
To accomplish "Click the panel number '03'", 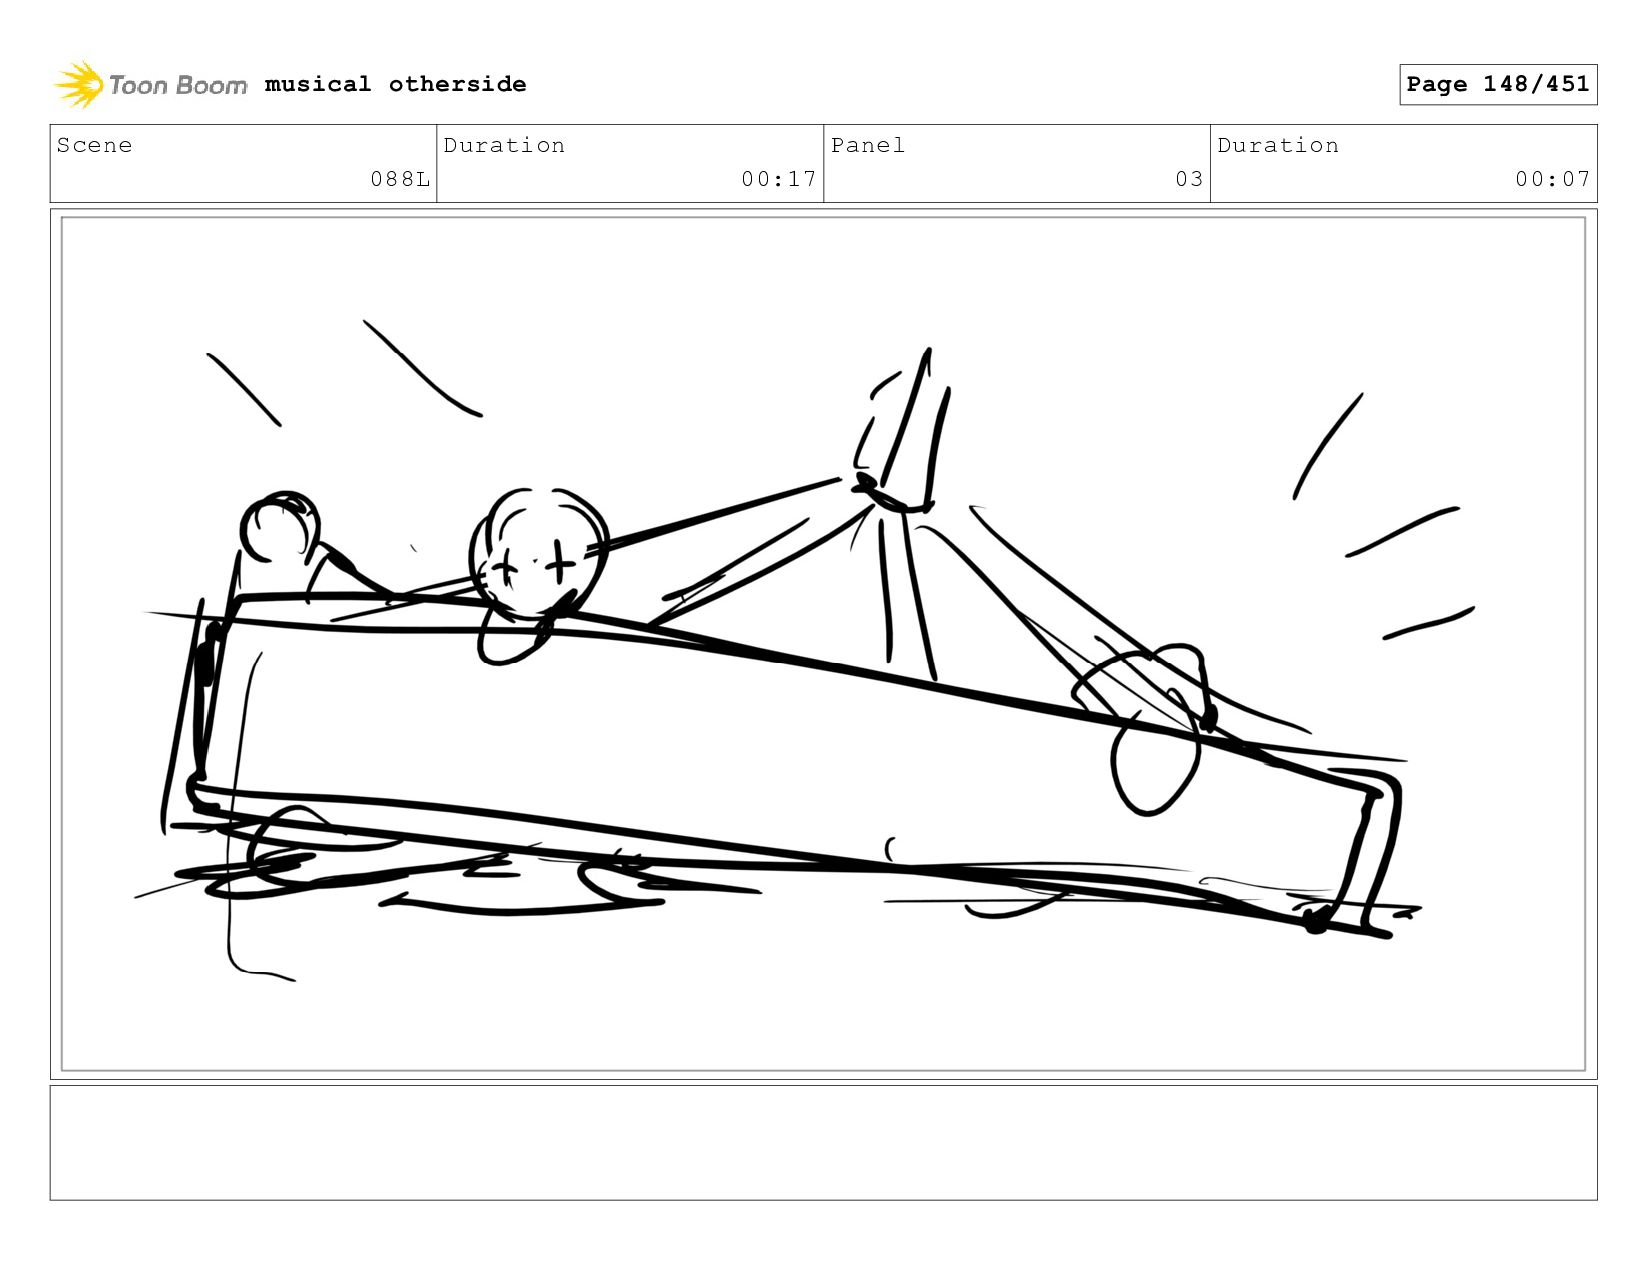I will [1189, 179].
